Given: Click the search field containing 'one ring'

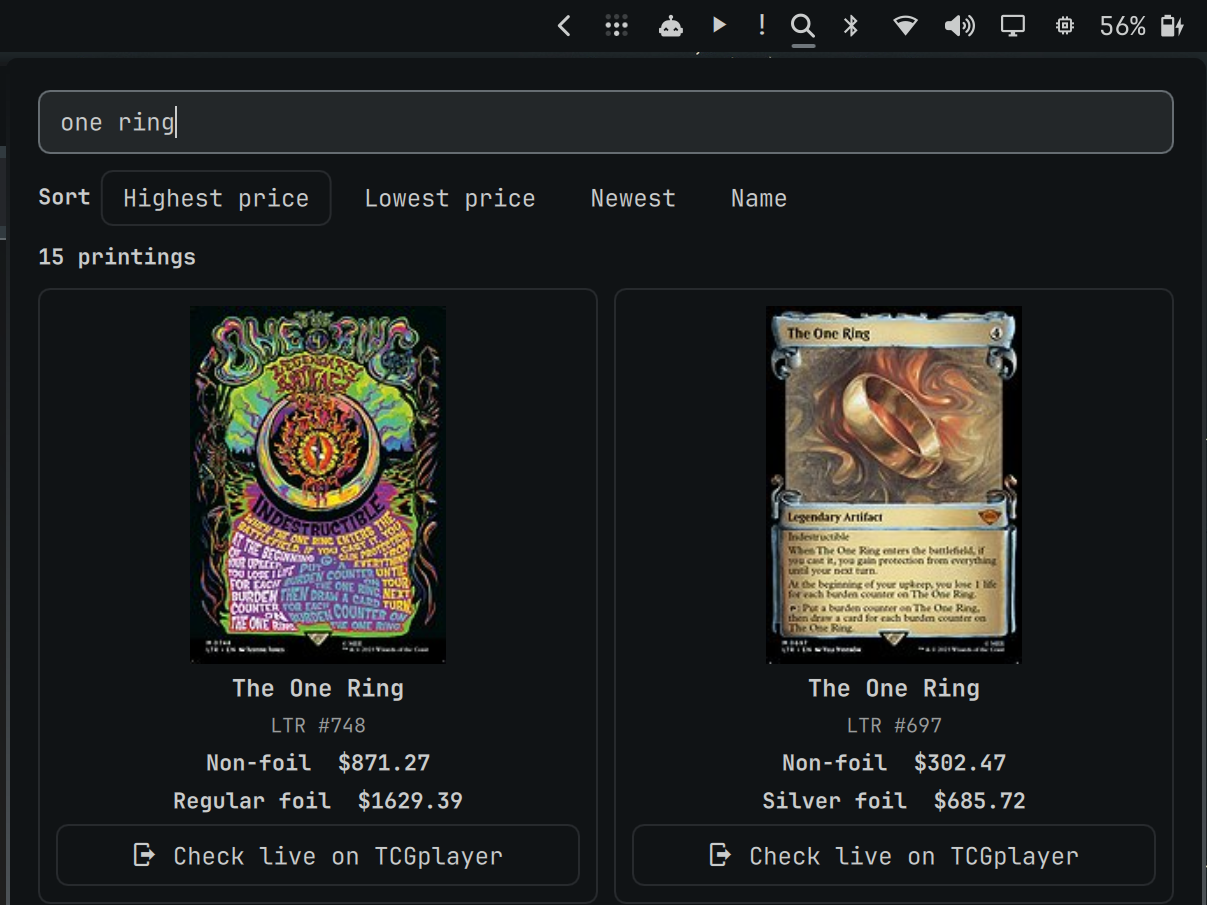Looking at the screenshot, I should tap(605, 122).
